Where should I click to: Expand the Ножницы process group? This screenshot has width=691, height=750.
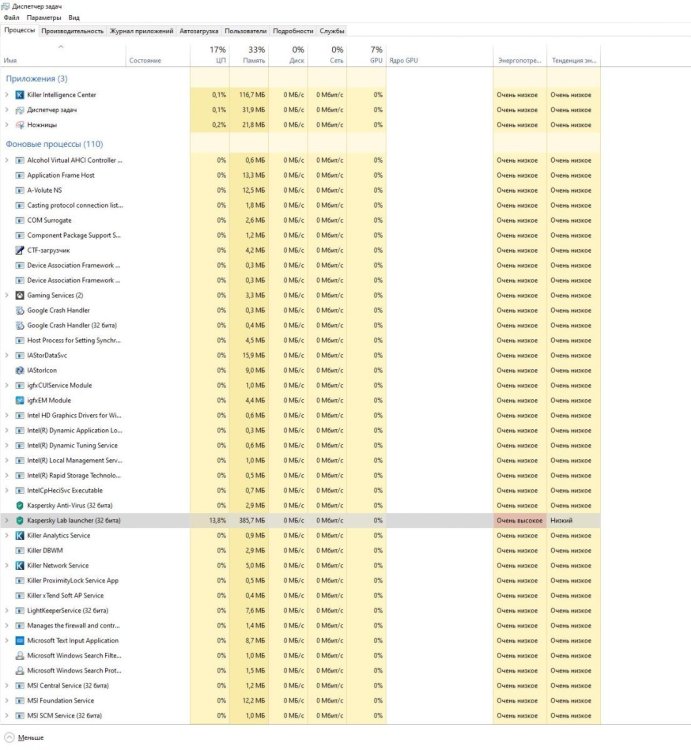point(7,125)
